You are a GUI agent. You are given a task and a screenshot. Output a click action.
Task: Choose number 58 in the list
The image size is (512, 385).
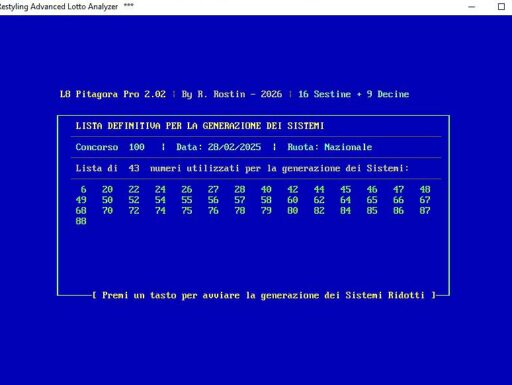(x=266, y=200)
